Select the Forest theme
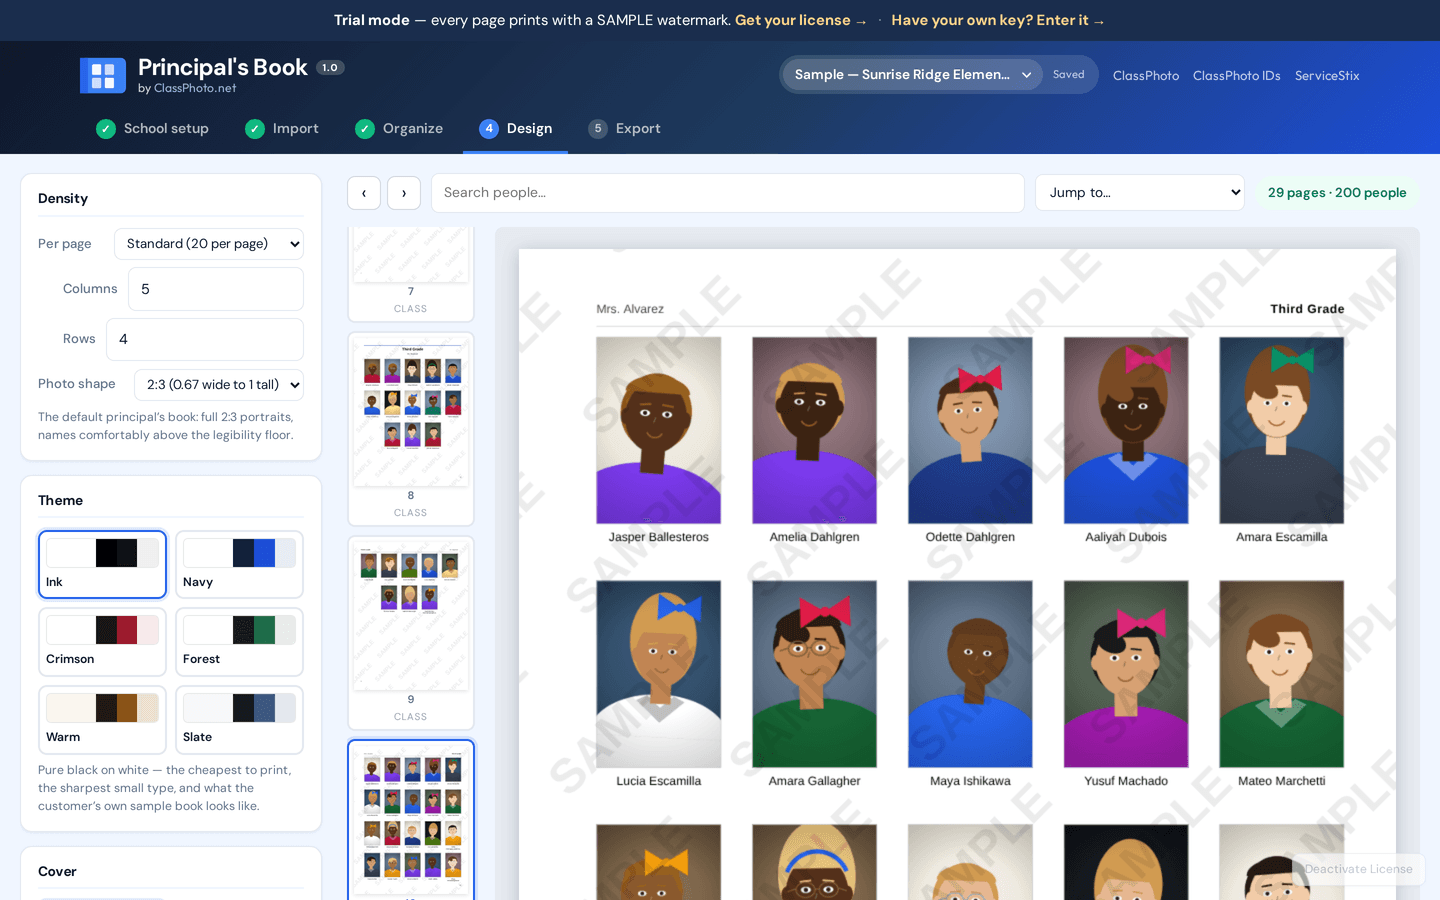Image resolution: width=1440 pixels, height=900 pixels. click(x=239, y=642)
